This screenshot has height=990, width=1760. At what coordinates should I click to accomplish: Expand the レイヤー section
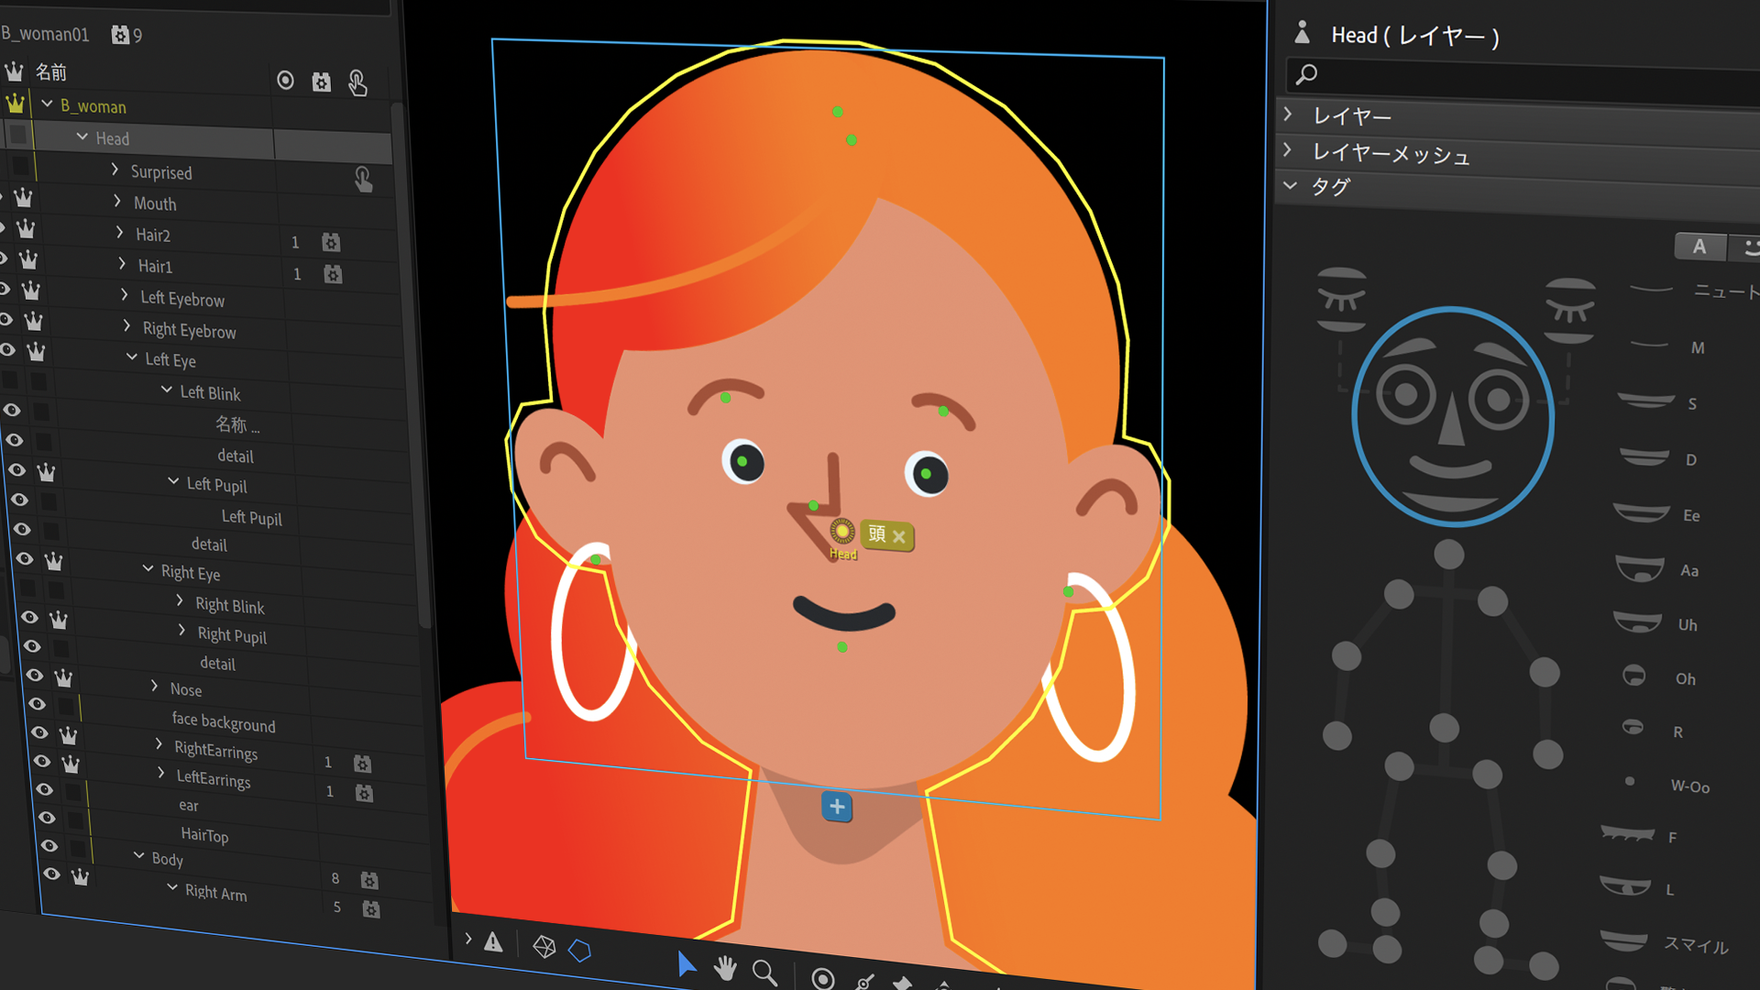coord(1289,115)
